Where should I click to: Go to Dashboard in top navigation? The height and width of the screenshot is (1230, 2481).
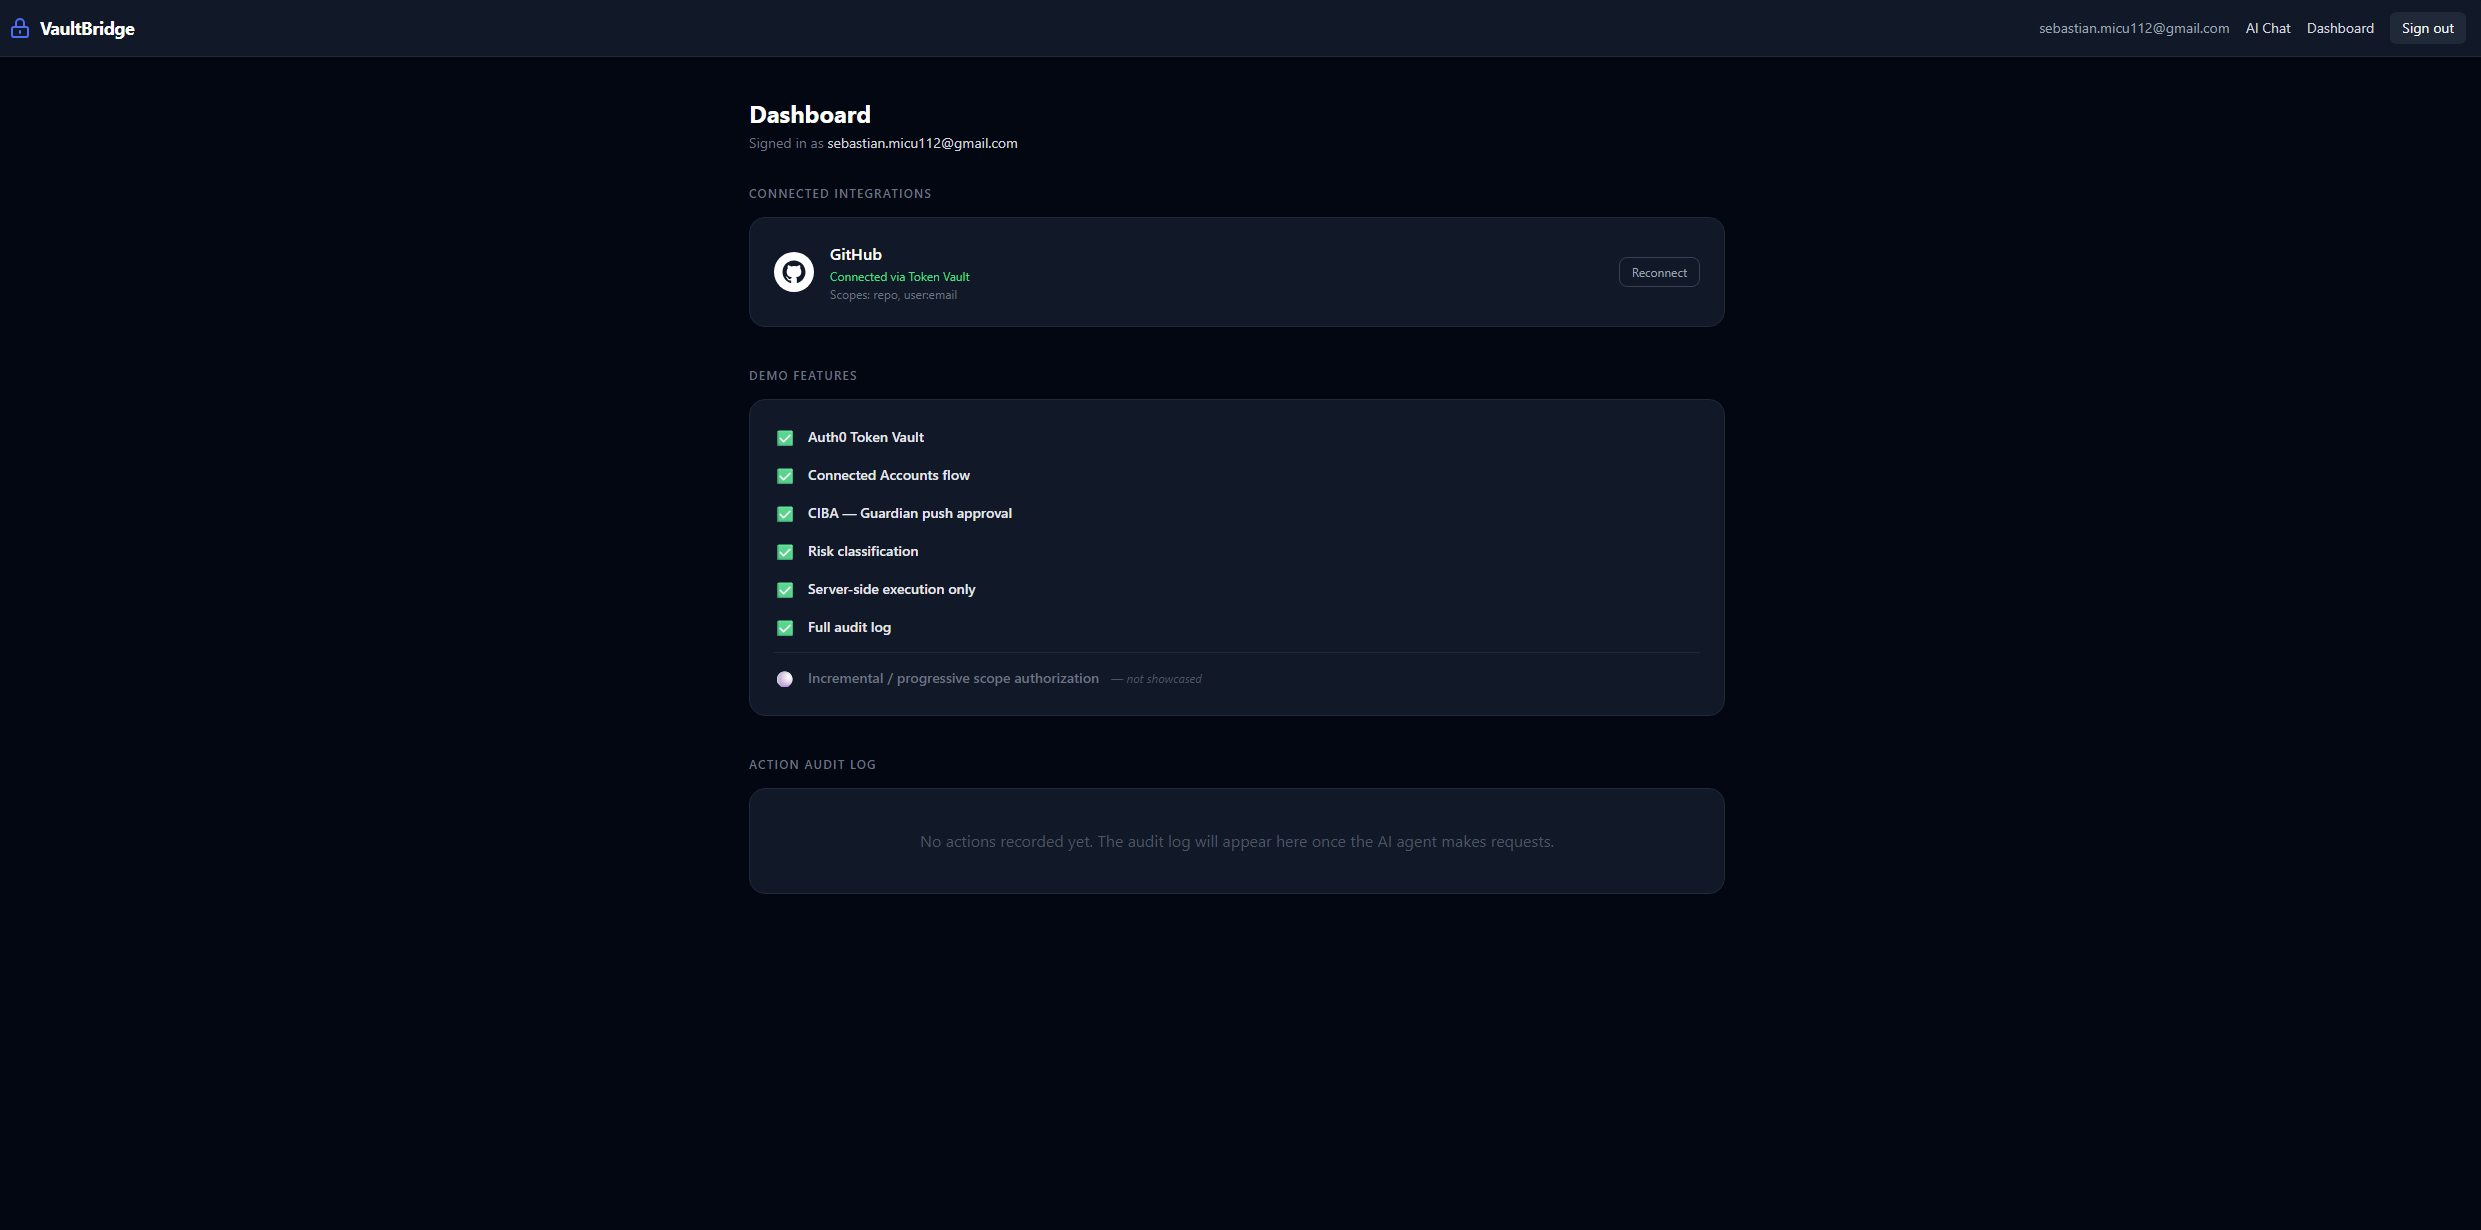pyautogui.click(x=2339, y=28)
